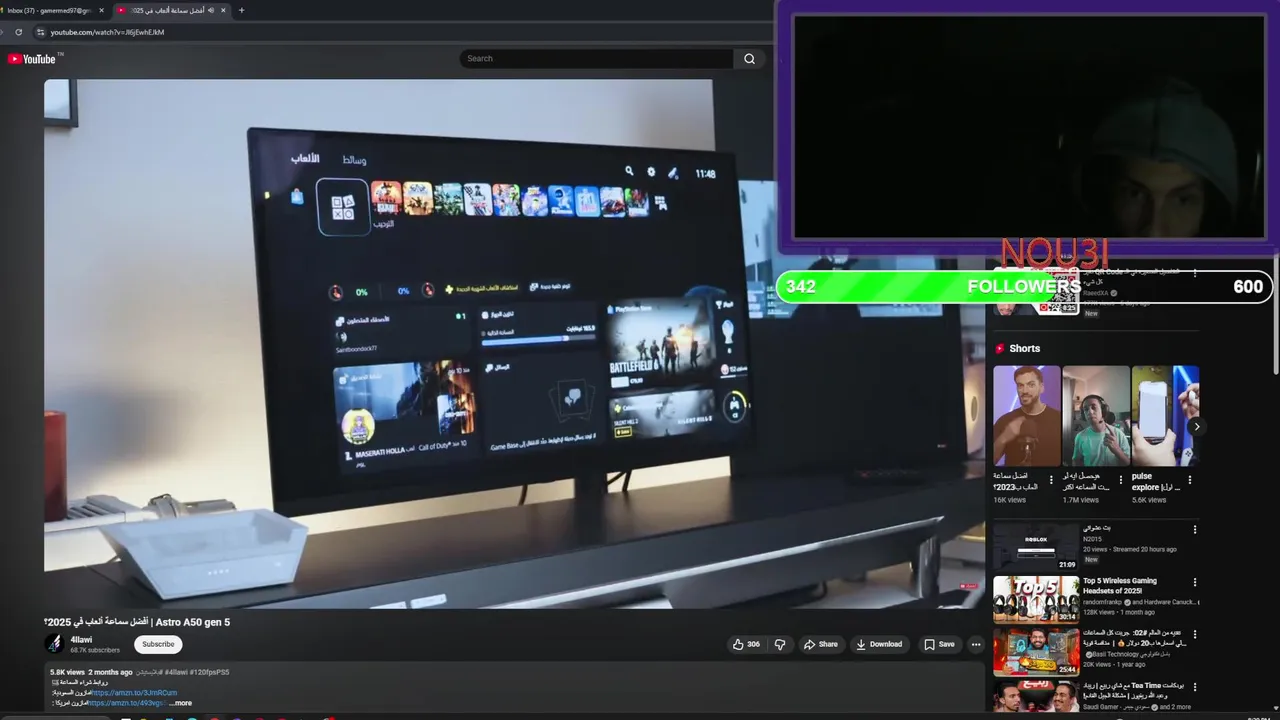Show next Shorts with arrow button
Screen dimensions: 1280x720
pyautogui.click(x=1196, y=427)
